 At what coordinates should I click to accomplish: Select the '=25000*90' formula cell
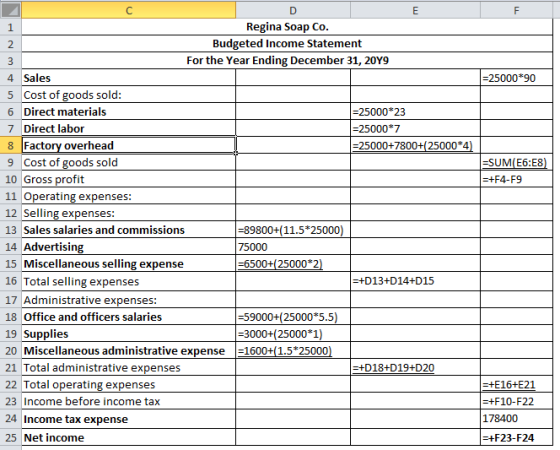point(516,78)
